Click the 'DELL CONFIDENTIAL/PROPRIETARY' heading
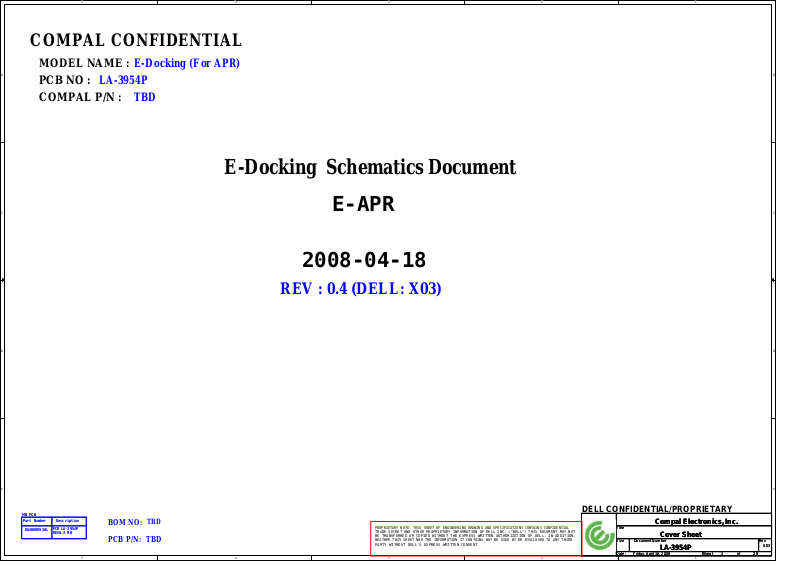 point(657,509)
